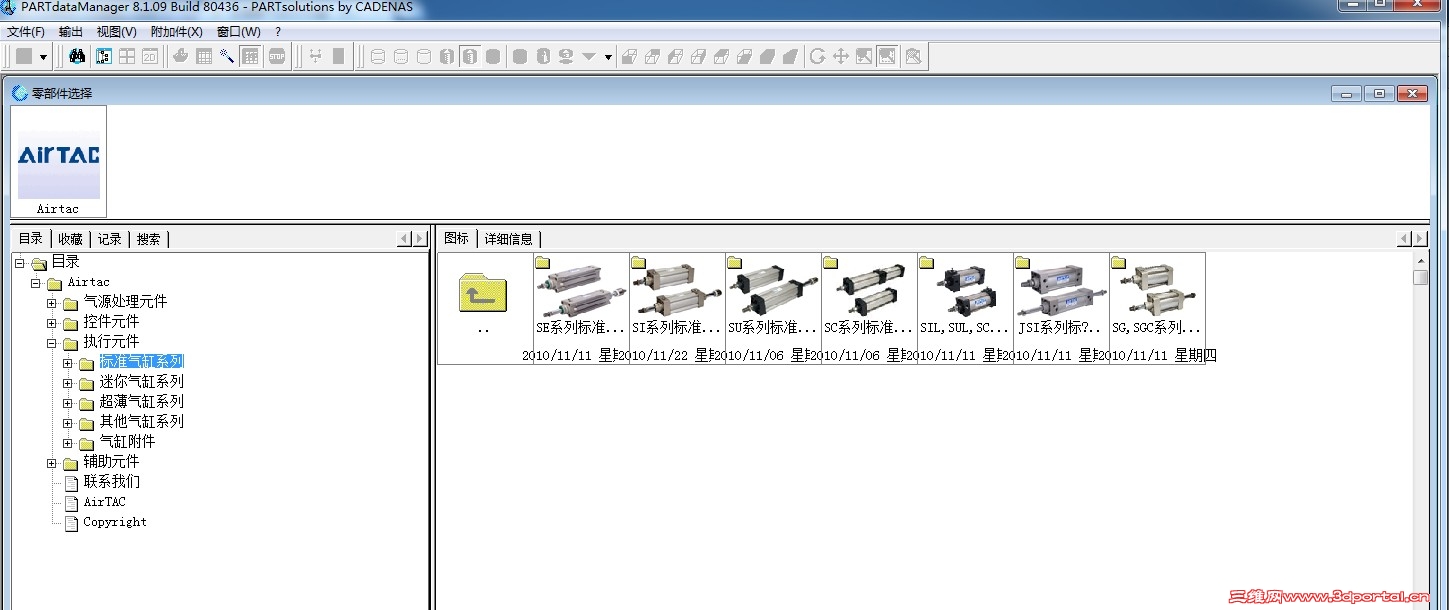This screenshot has height=610, width=1449.
Task: Click the last picture icon in toolbar
Action: click(913, 56)
